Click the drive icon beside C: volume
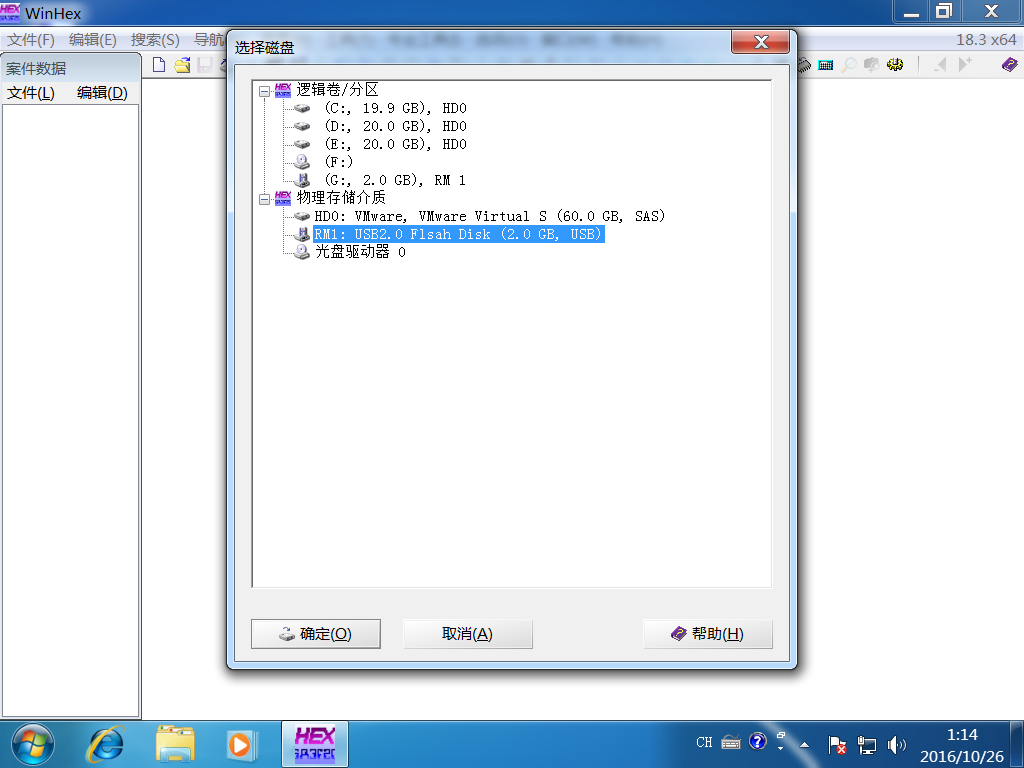The width and height of the screenshot is (1024, 768). coord(302,108)
